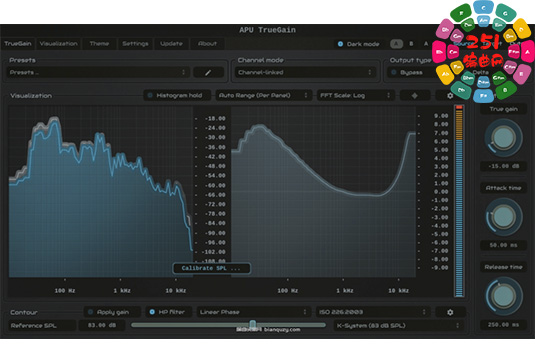This screenshot has height=363, width=535.
Task: Click the True gain label
Action: coord(503,109)
